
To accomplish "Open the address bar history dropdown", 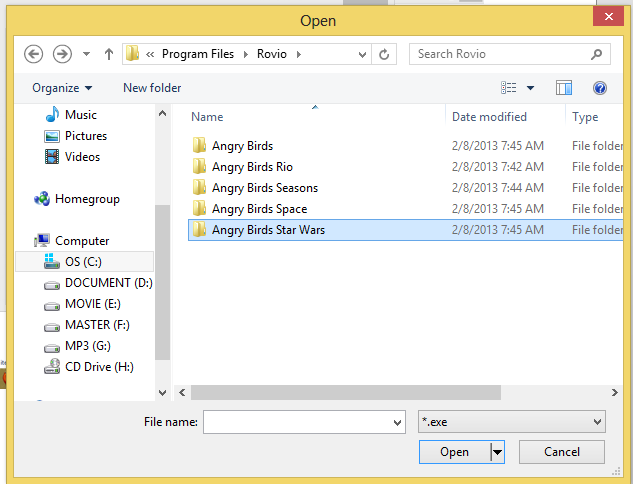I will (x=362, y=54).
